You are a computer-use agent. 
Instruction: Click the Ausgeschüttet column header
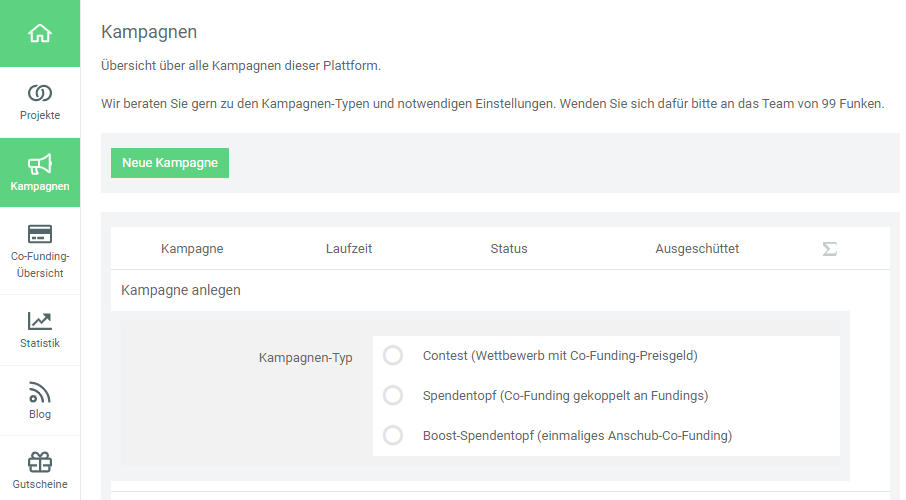(x=697, y=249)
